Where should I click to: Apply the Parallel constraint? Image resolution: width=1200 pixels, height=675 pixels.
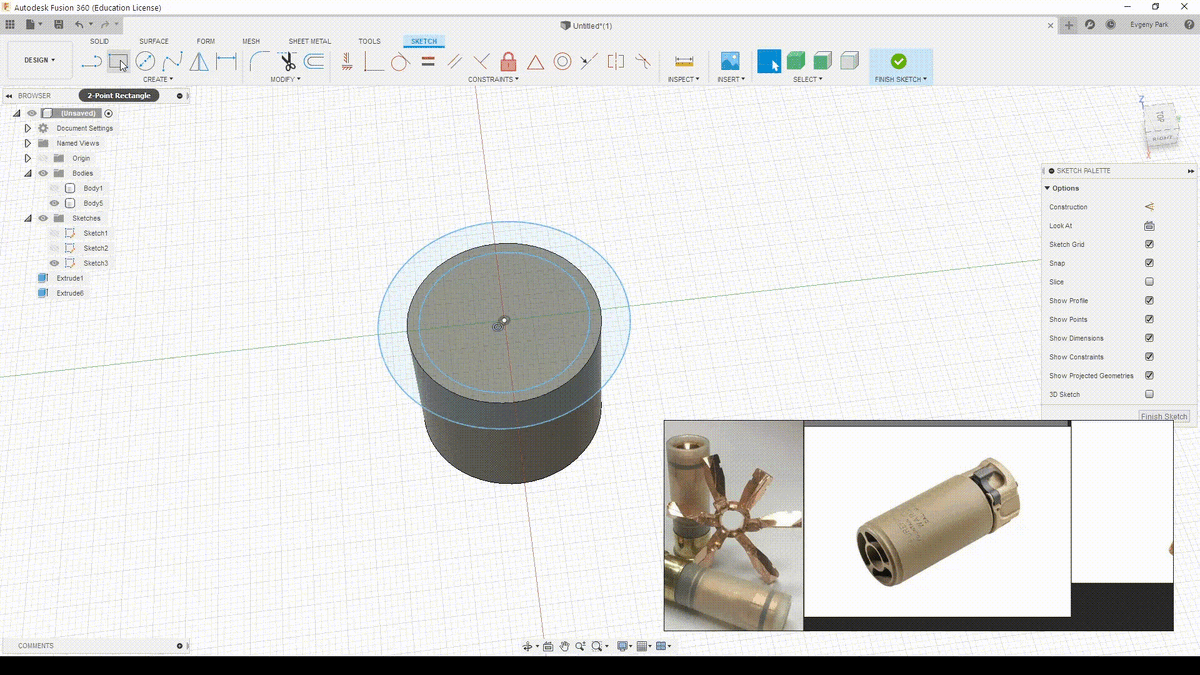[x=455, y=62]
